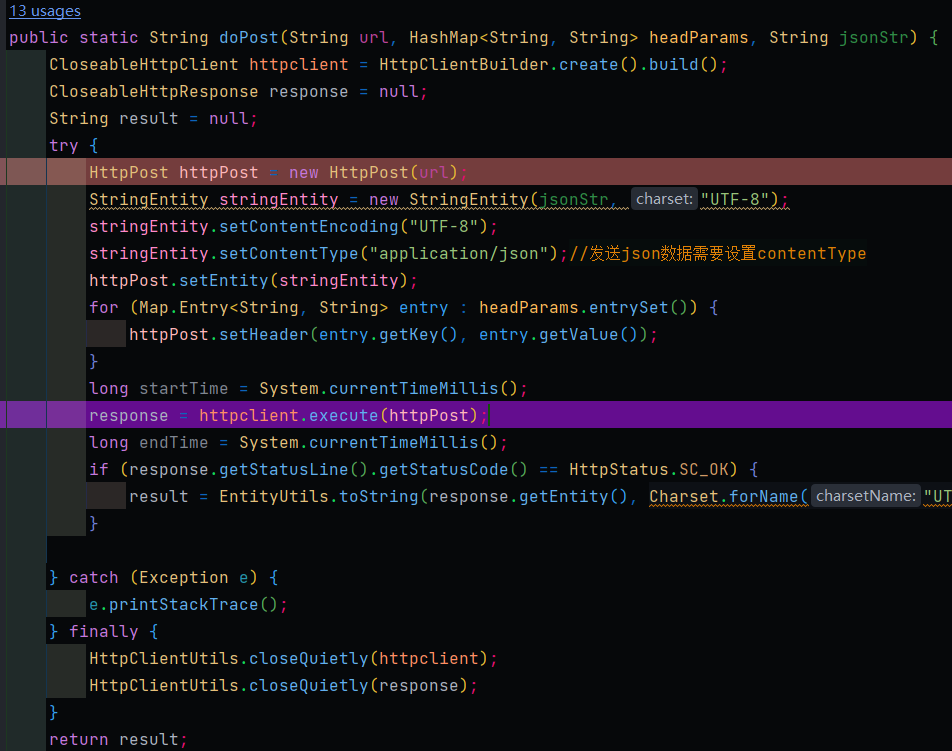Toggle a breakpoint beside httpclient.execute line
The width and height of the screenshot is (952, 751).
point(25,414)
